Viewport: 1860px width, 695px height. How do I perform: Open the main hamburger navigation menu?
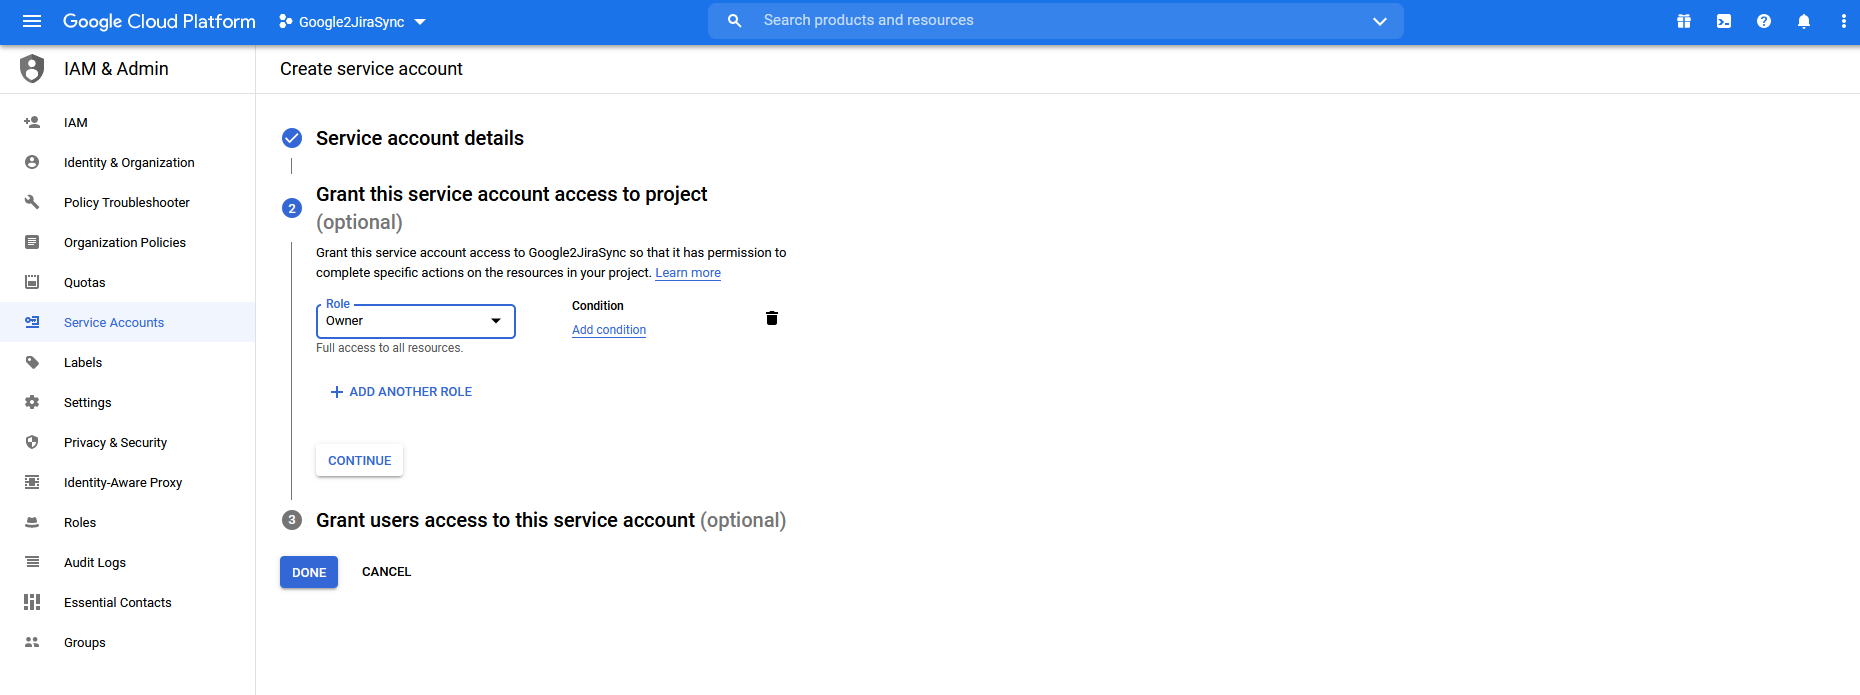click(x=32, y=21)
